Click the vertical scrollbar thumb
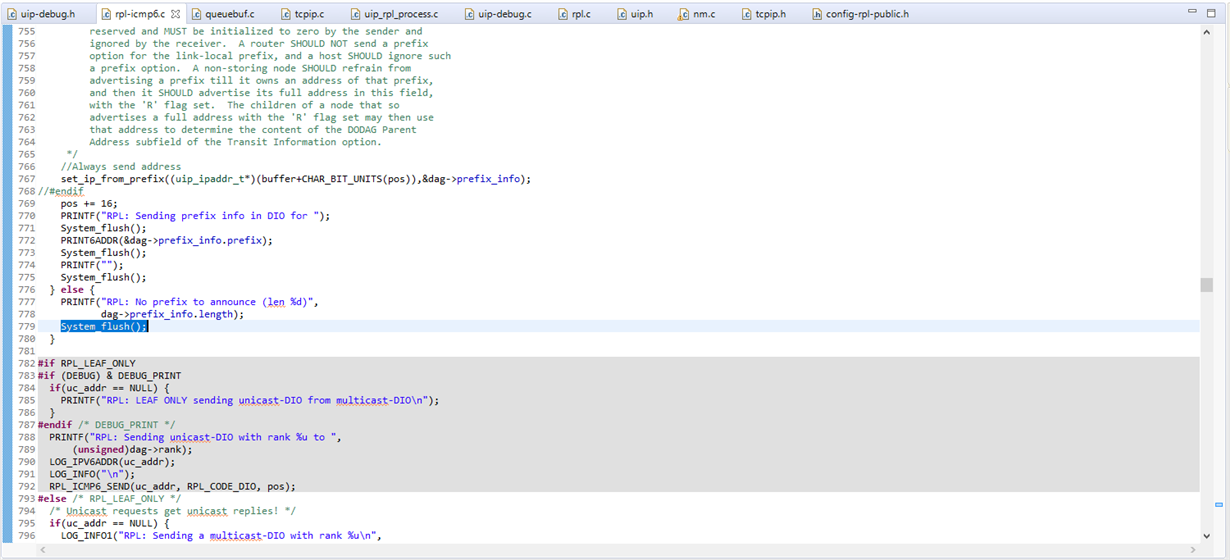The width and height of the screenshot is (1230, 560). tap(1207, 285)
